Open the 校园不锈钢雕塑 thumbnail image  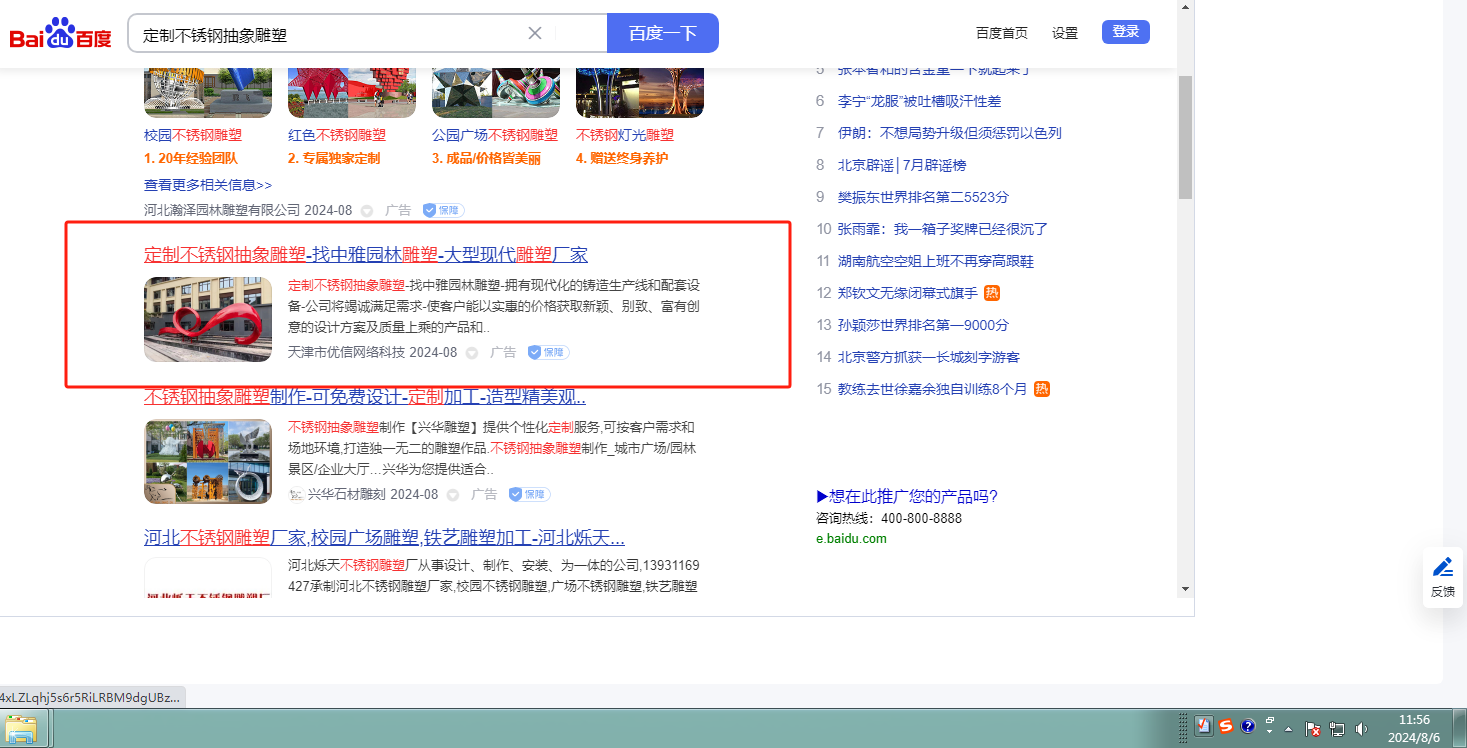pos(208,93)
